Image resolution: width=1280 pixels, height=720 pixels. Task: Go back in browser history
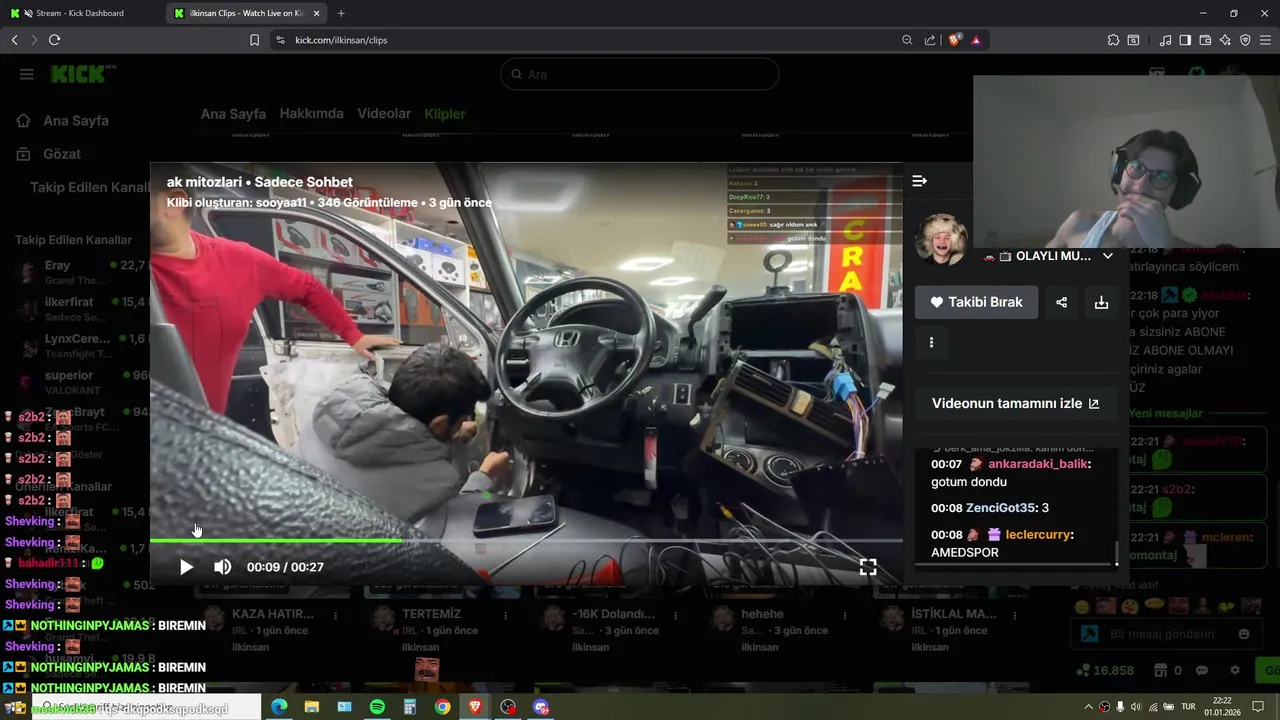[14, 40]
